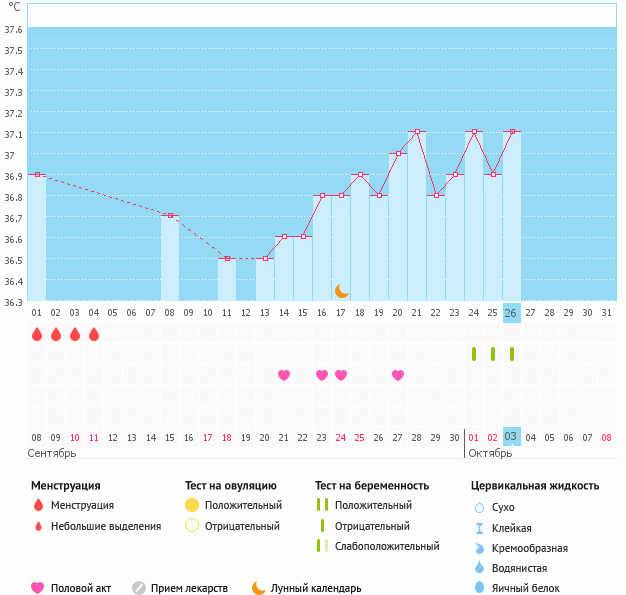Click the menstruation drop on cycle day 01
626x595 pixels.
pyautogui.click(x=37, y=334)
